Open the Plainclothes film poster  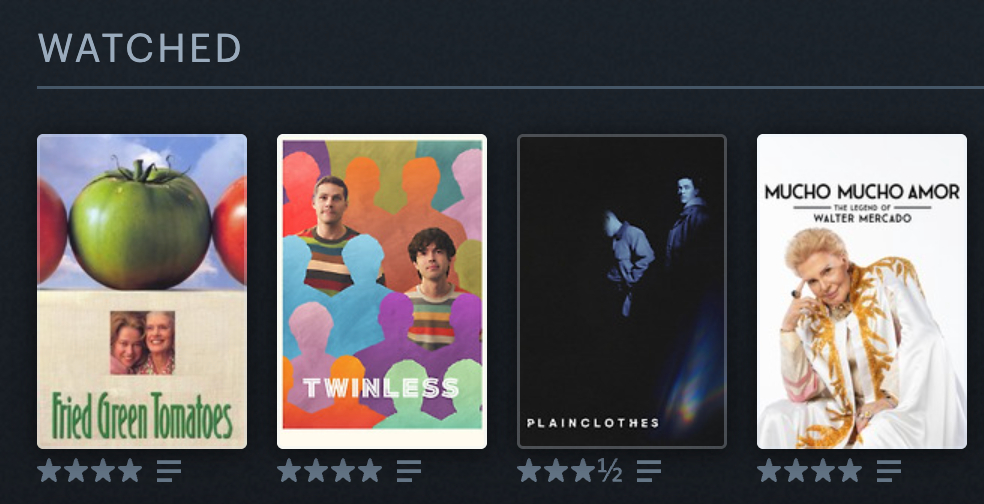click(x=622, y=291)
